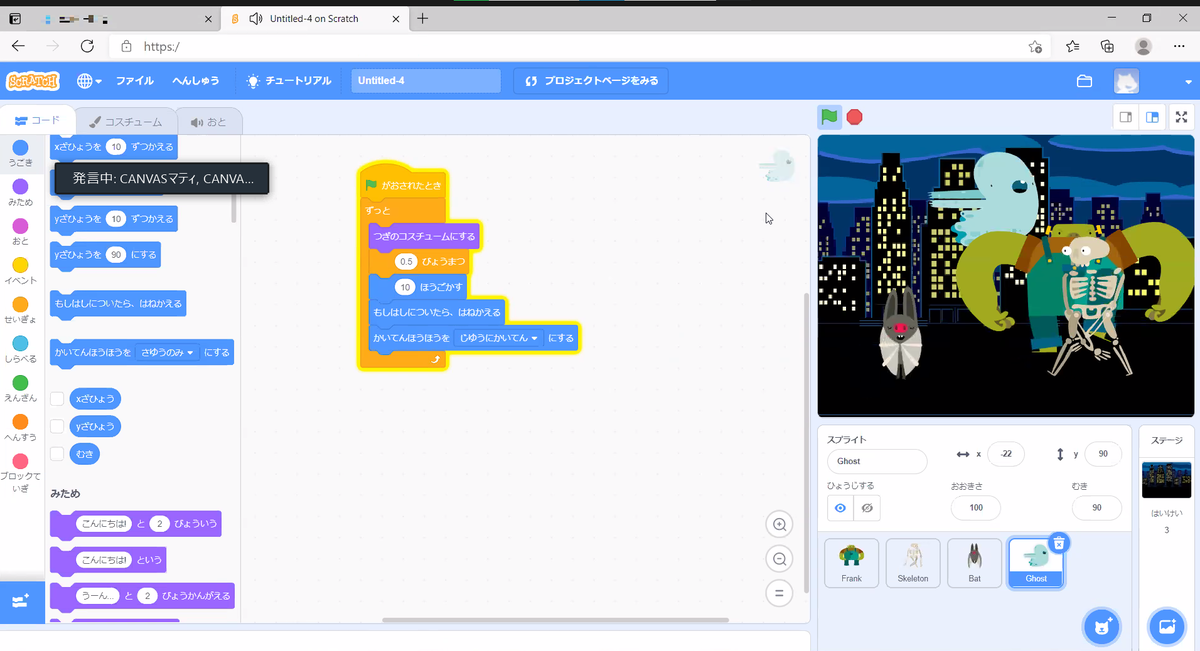1200x651 pixels.
Task: Zoom out on the code workspace
Action: [x=779, y=559]
